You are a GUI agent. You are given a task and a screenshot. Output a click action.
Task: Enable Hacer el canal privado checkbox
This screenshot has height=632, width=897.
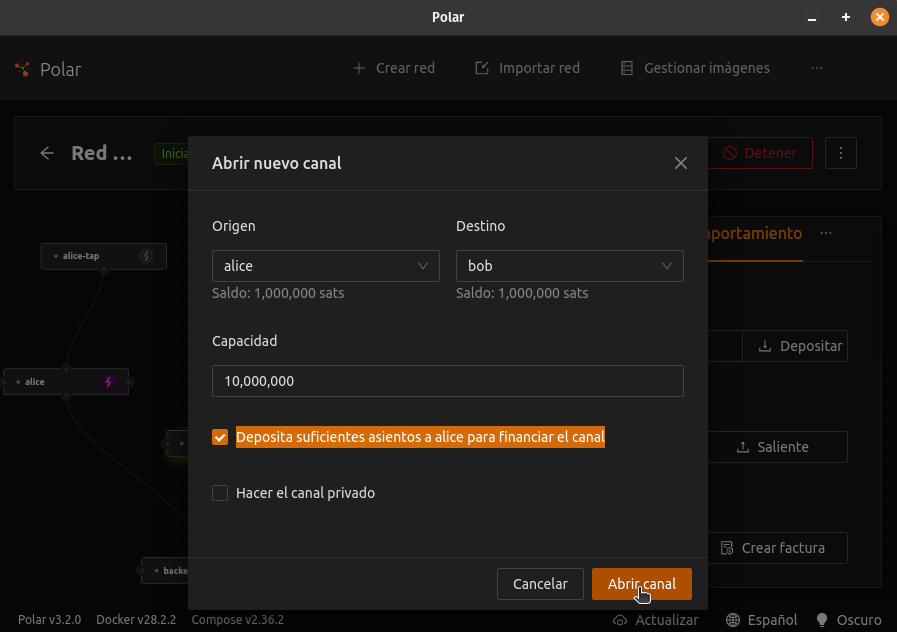(220, 493)
